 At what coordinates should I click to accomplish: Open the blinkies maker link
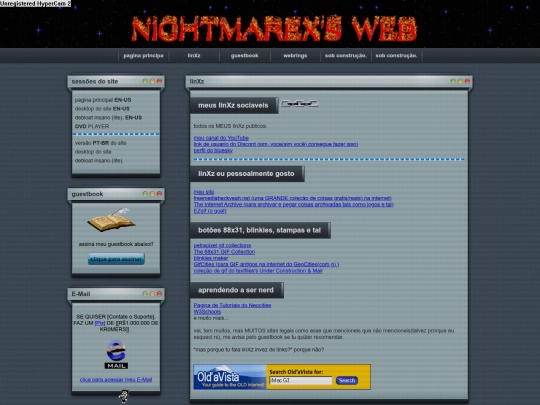(x=211, y=258)
